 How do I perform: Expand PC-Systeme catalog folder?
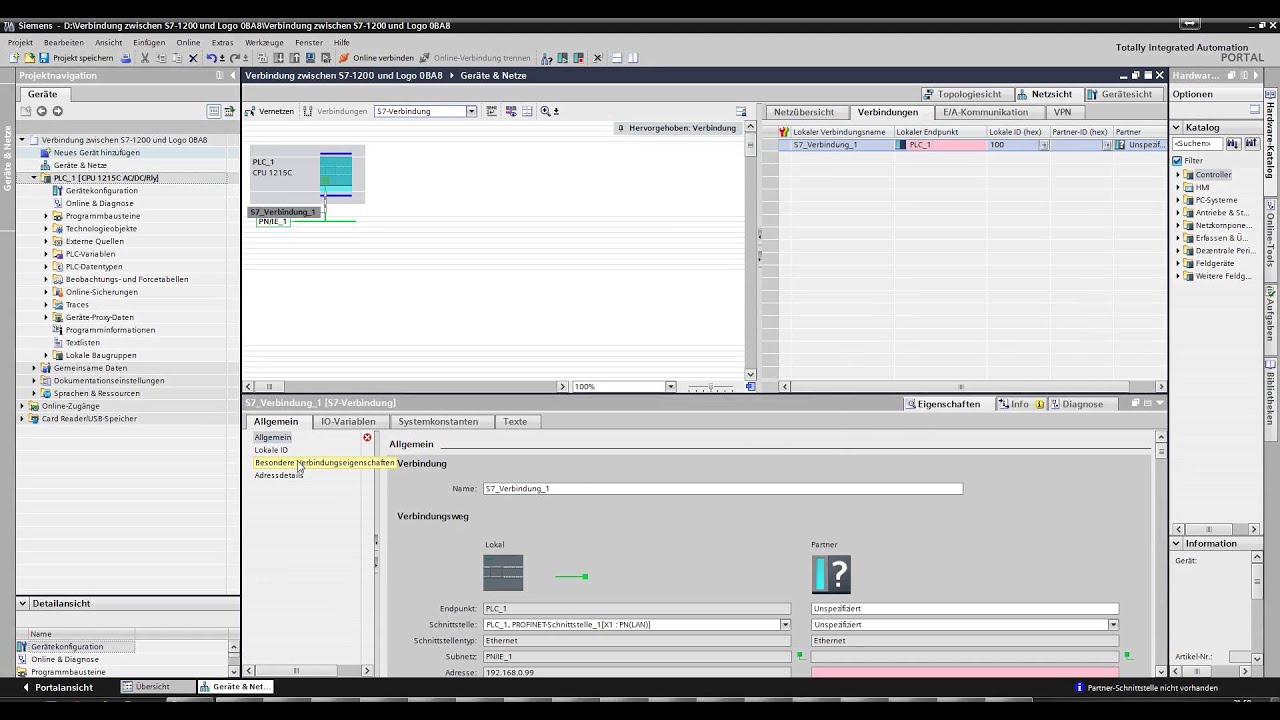(1179, 200)
